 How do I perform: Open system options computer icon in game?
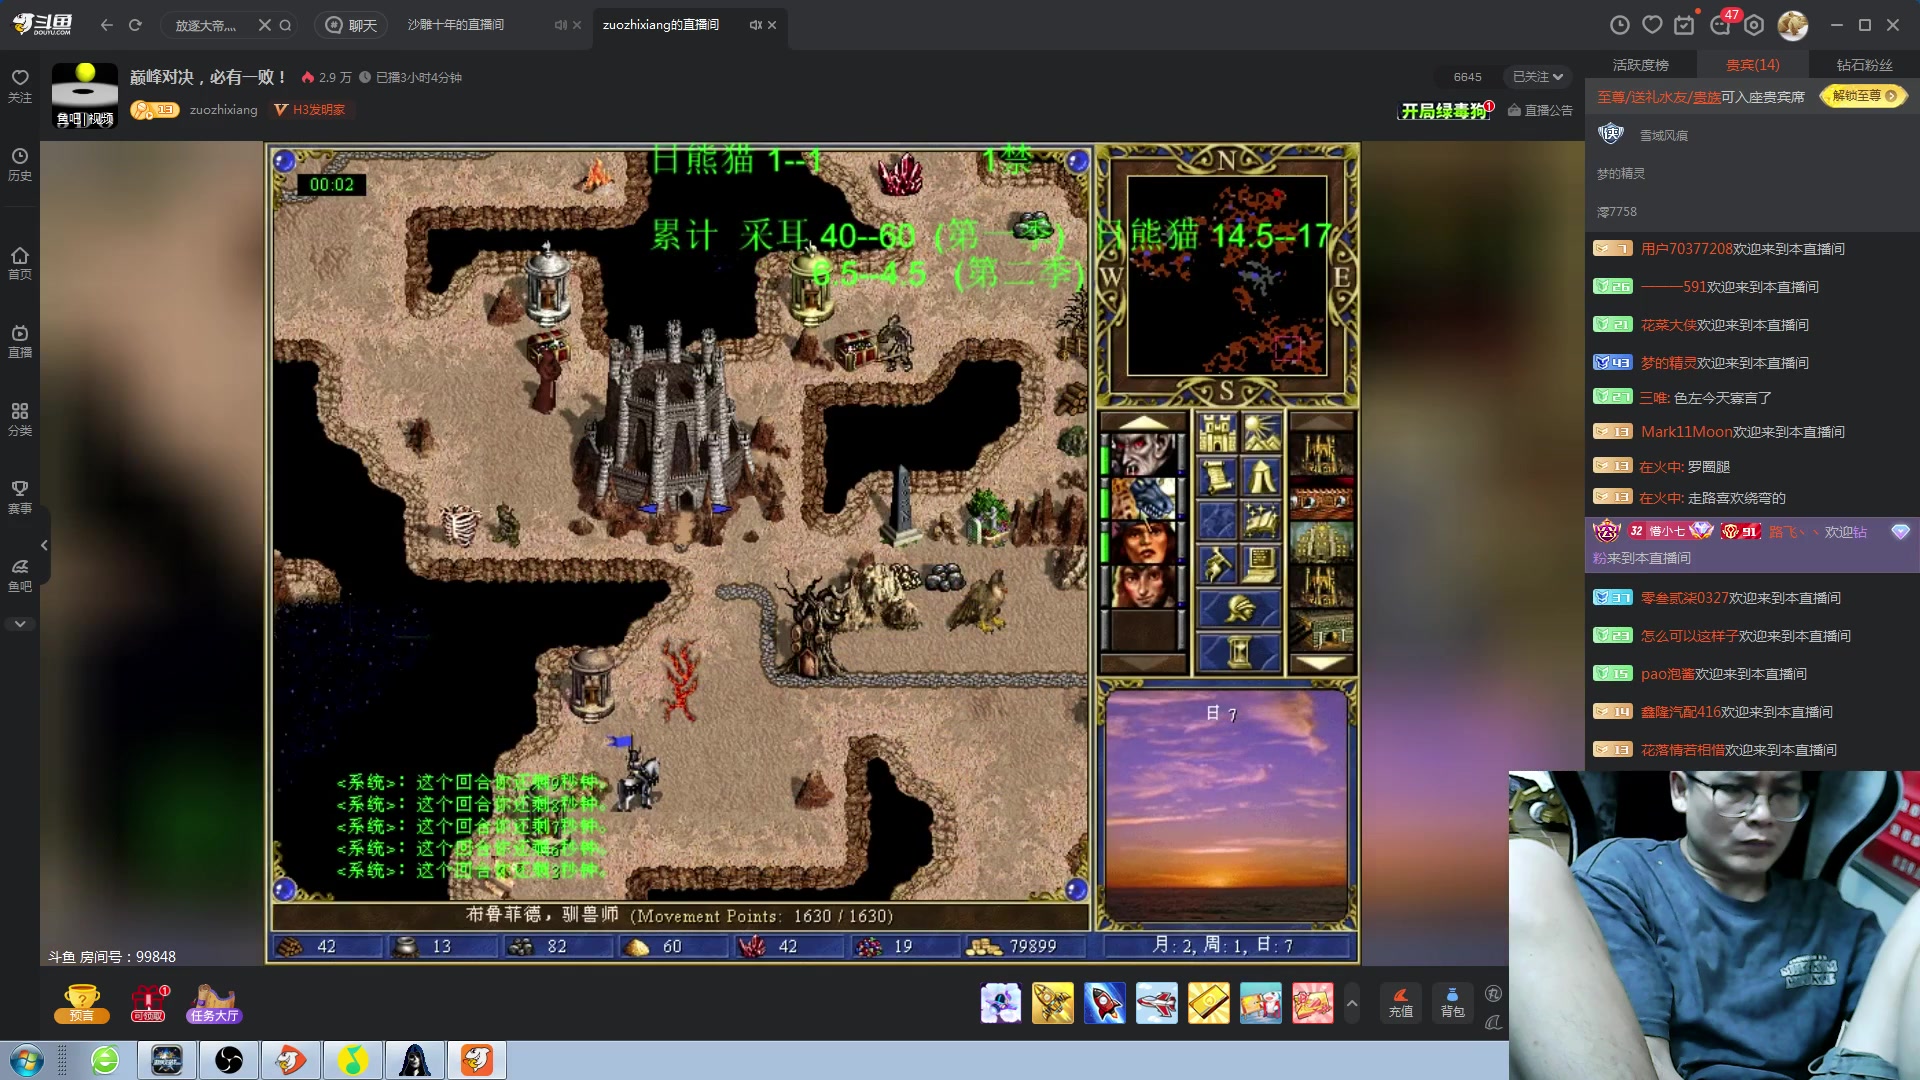click(1261, 565)
